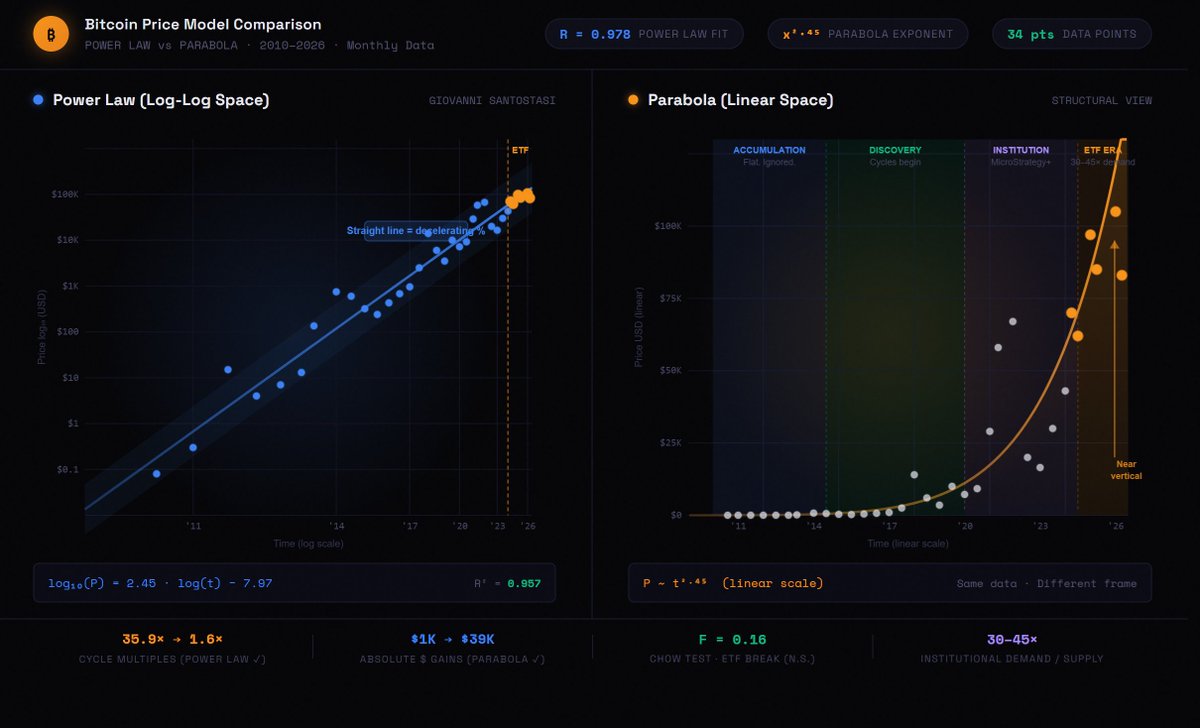Click the P ~ t linear scale formula
This screenshot has width=1200, height=728.
click(x=731, y=583)
